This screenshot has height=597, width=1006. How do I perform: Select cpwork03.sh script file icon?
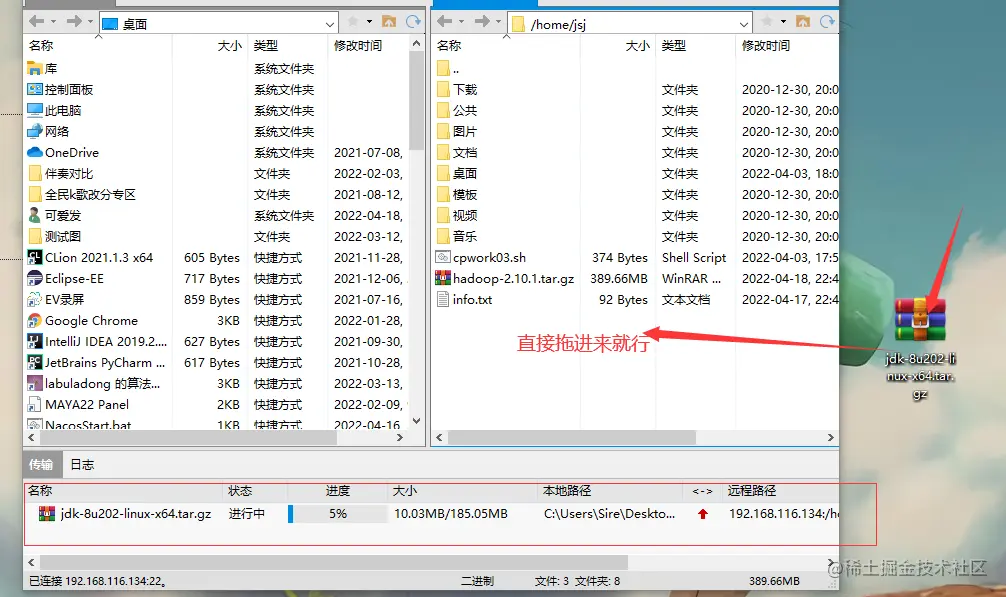(443, 258)
